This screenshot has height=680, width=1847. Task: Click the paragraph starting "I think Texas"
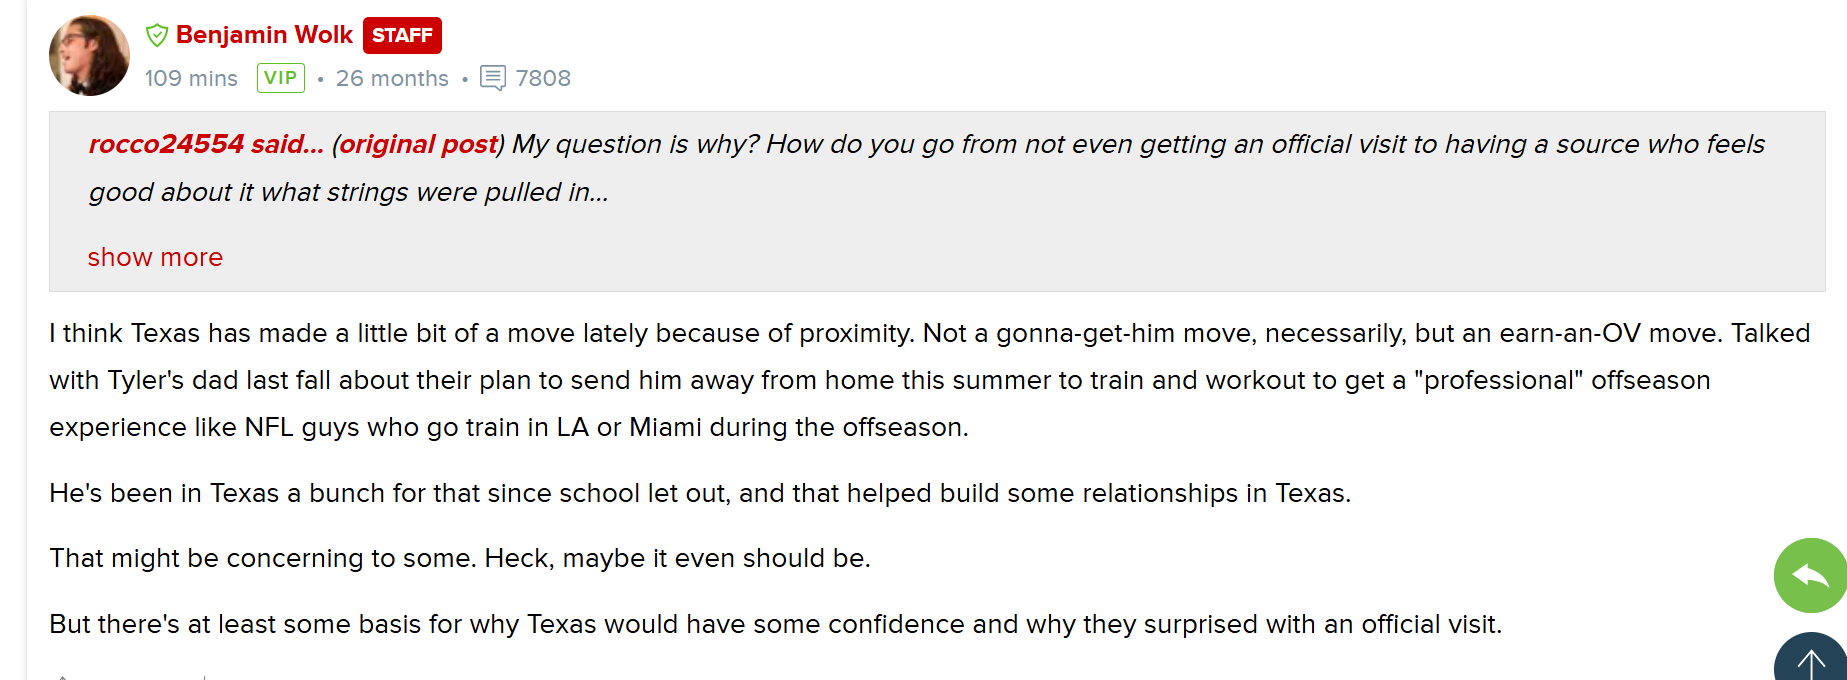930,380
